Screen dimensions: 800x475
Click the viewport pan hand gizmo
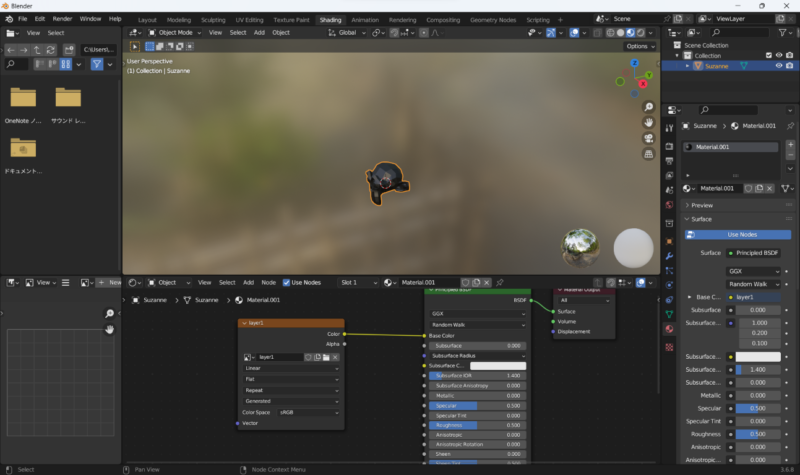[648, 122]
